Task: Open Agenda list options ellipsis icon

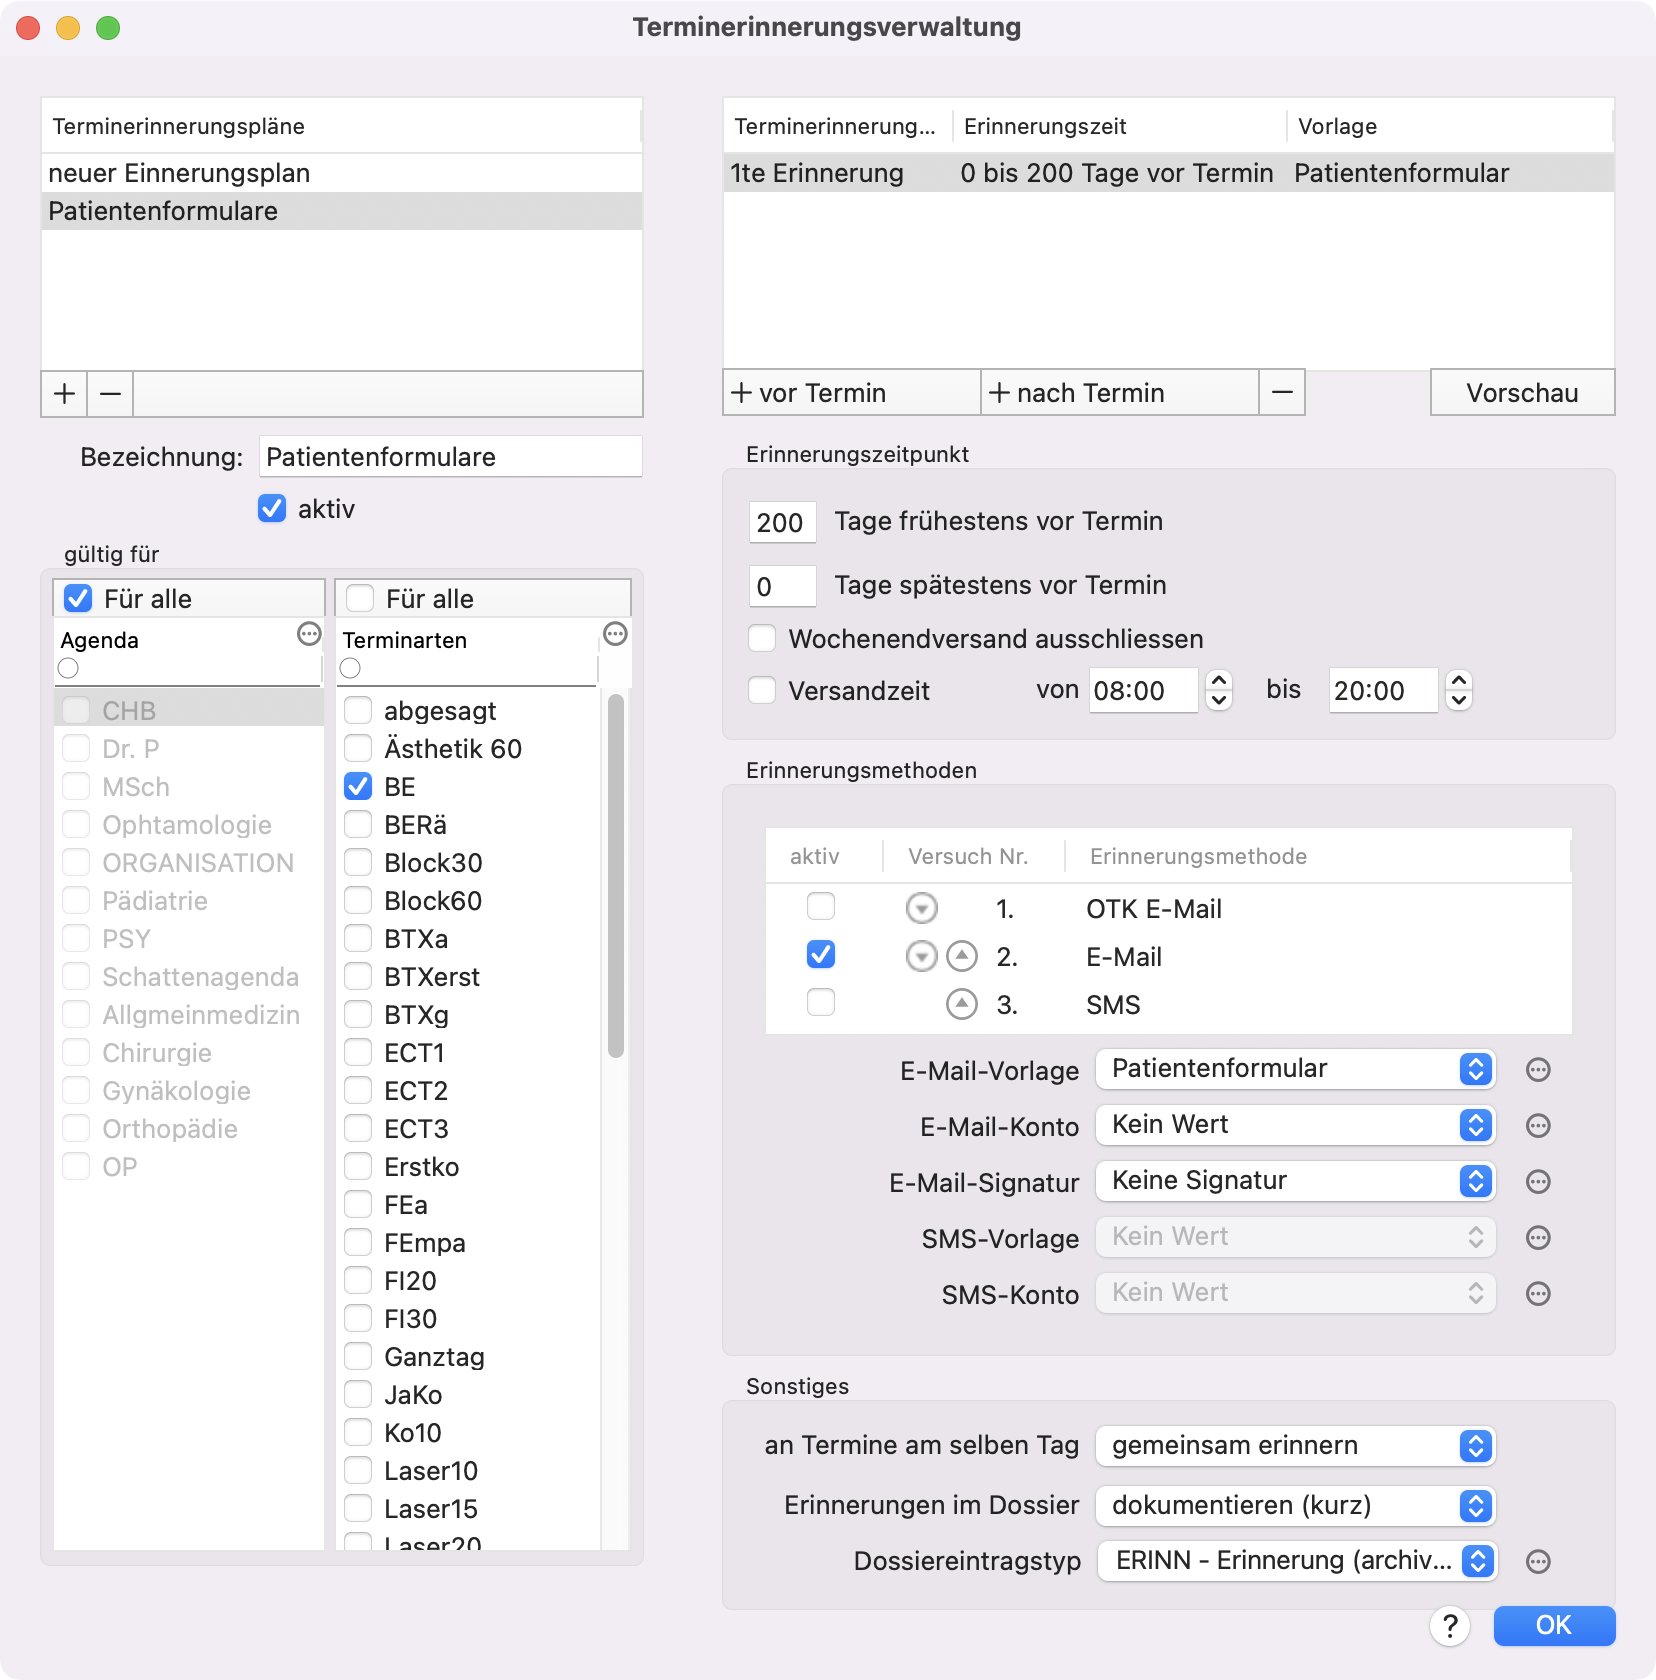Action: pyautogui.click(x=309, y=634)
